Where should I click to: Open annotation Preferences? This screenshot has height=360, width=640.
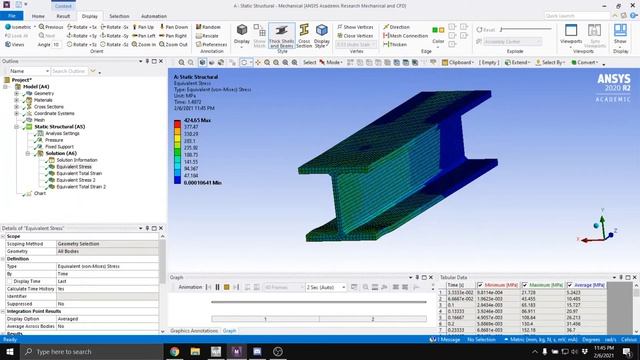pyautogui.click(x=211, y=44)
